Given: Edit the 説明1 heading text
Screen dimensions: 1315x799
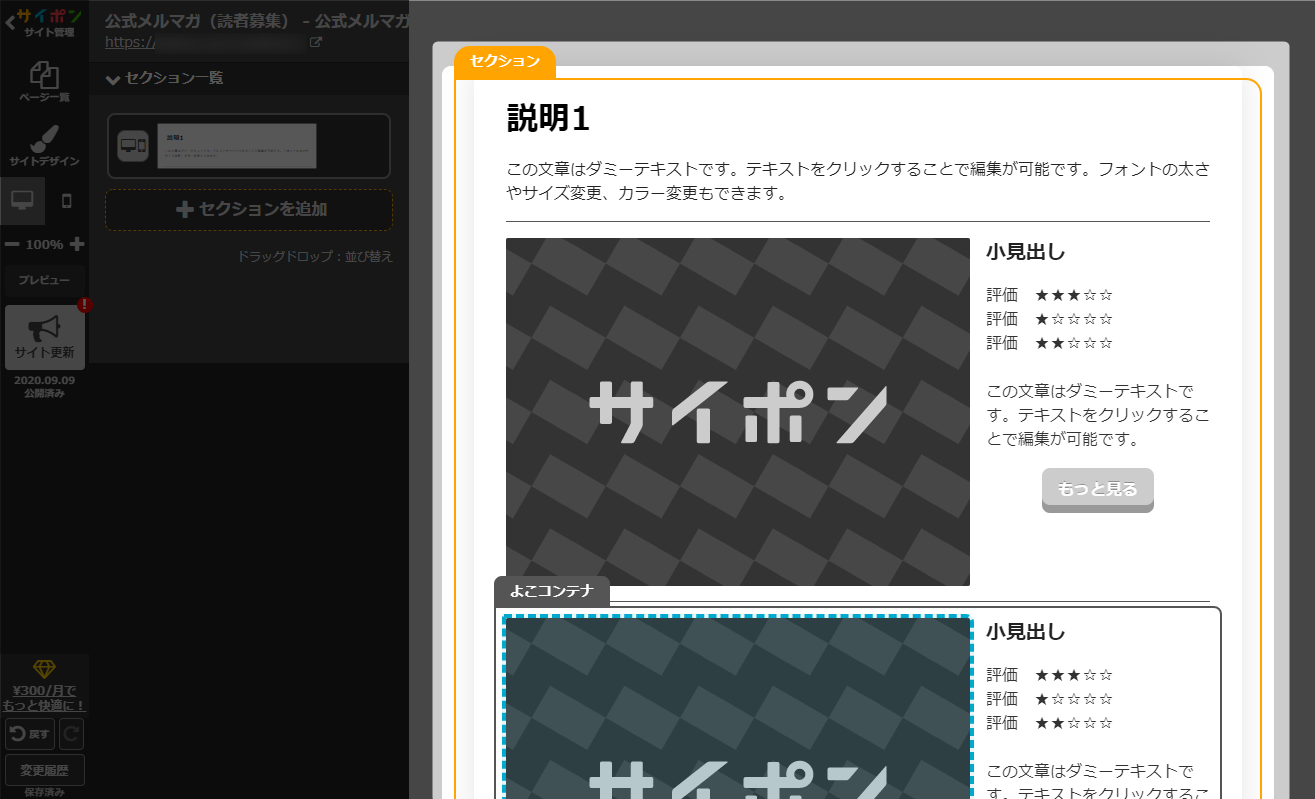Looking at the screenshot, I should pos(548,118).
